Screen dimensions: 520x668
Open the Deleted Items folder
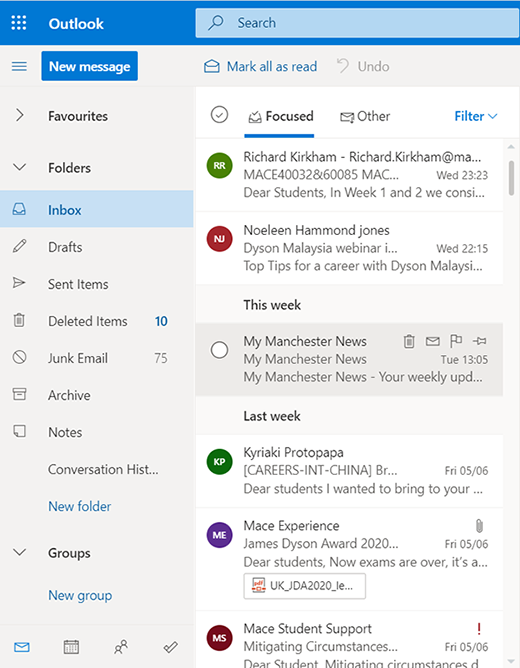pos(97,320)
